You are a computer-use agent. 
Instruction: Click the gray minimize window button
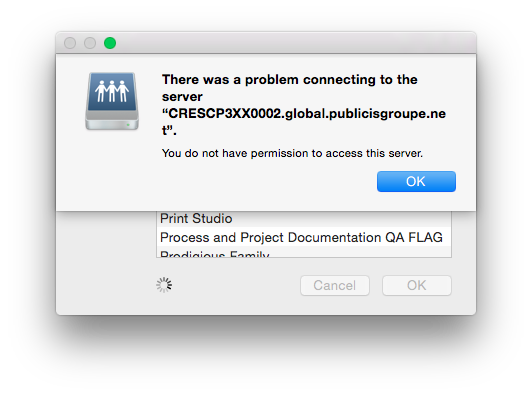(90, 43)
